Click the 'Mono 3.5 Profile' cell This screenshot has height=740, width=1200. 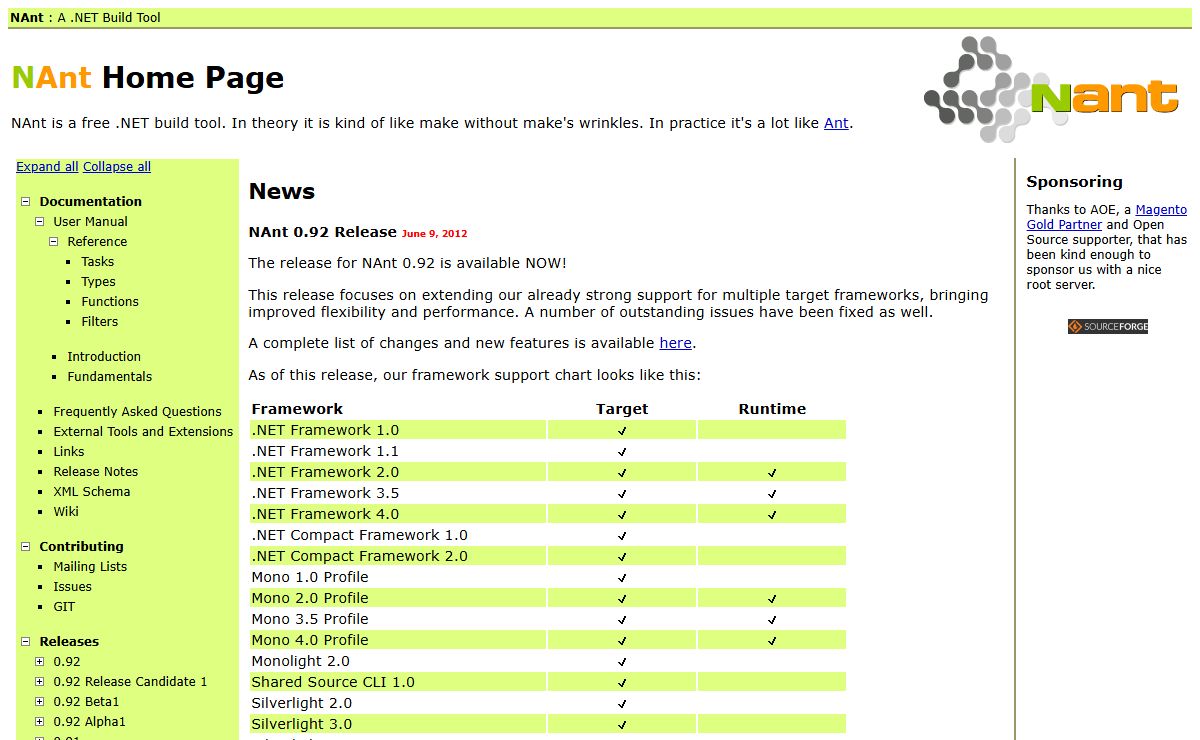pyautogui.click(x=398, y=619)
